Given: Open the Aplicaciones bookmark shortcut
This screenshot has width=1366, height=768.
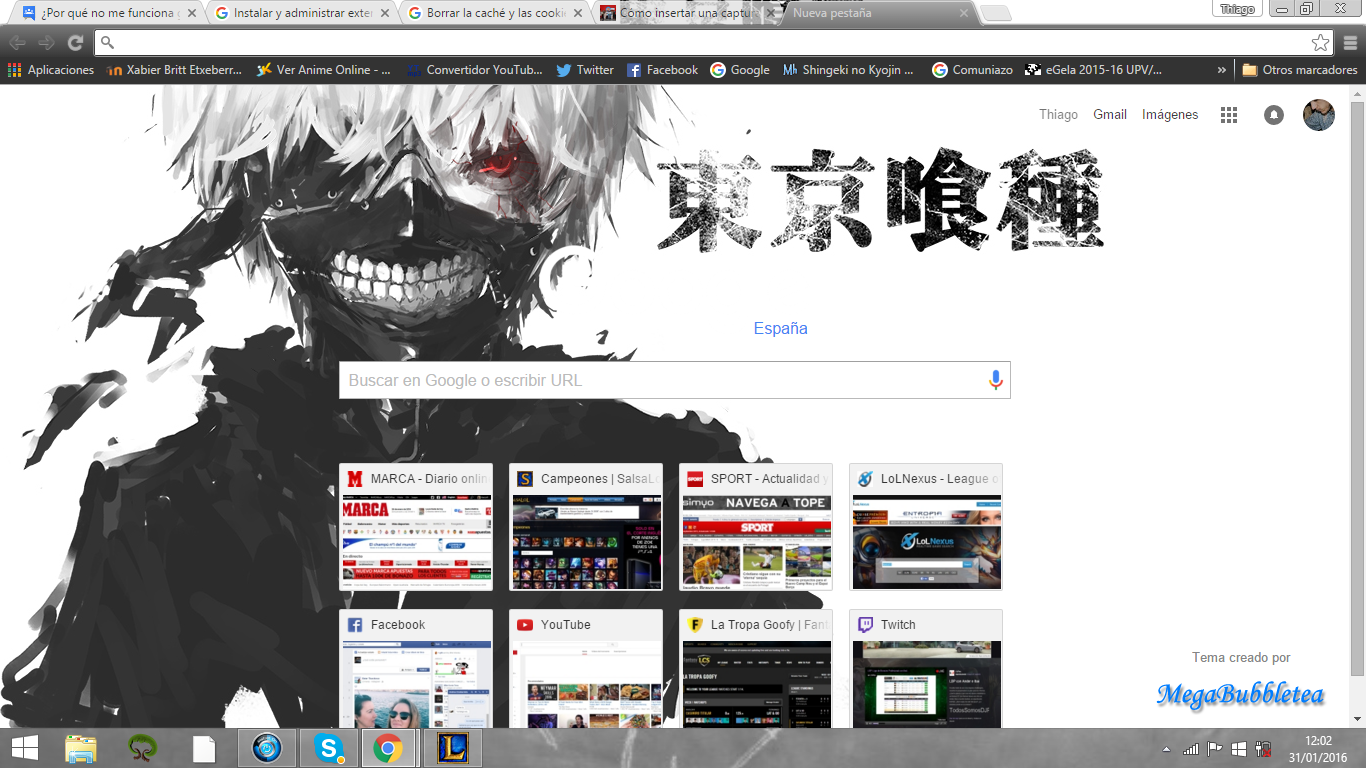Looking at the screenshot, I should [x=51, y=70].
